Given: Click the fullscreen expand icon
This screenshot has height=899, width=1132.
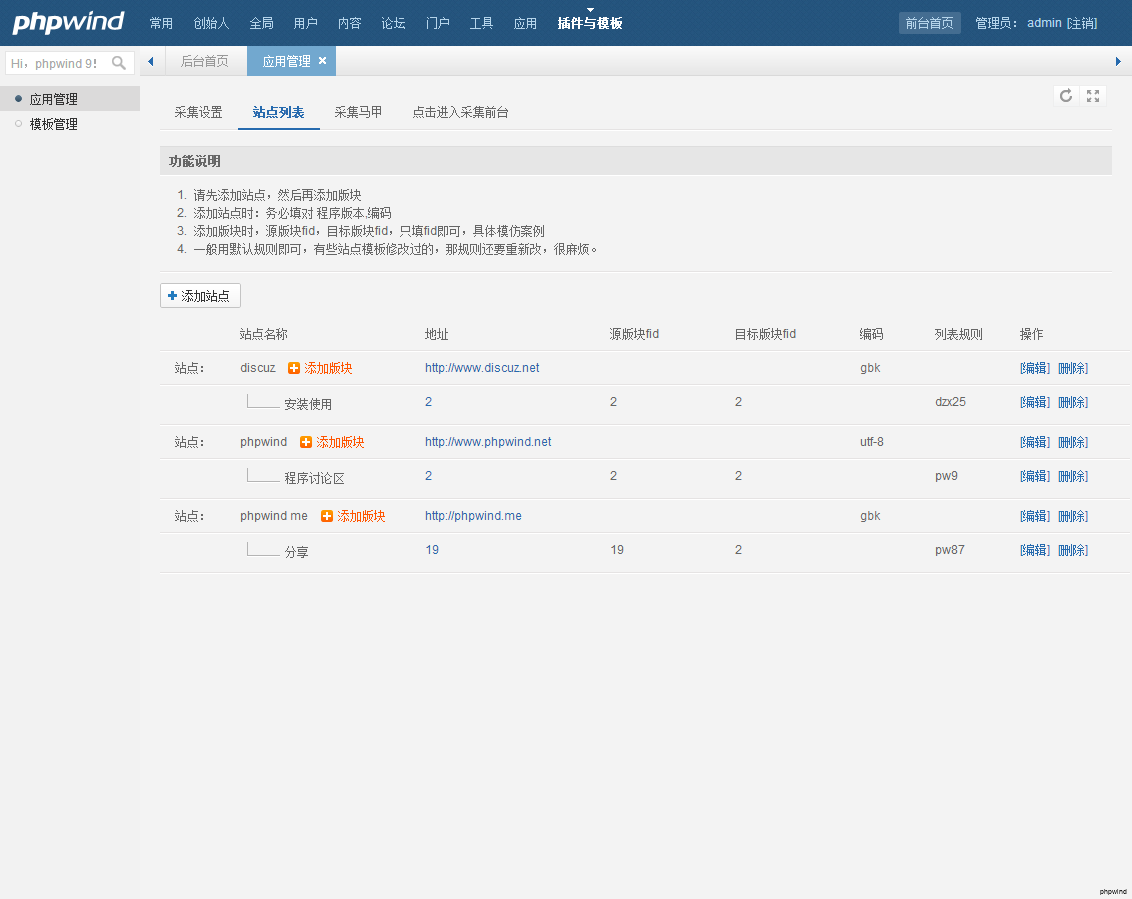Looking at the screenshot, I should [x=1093, y=95].
